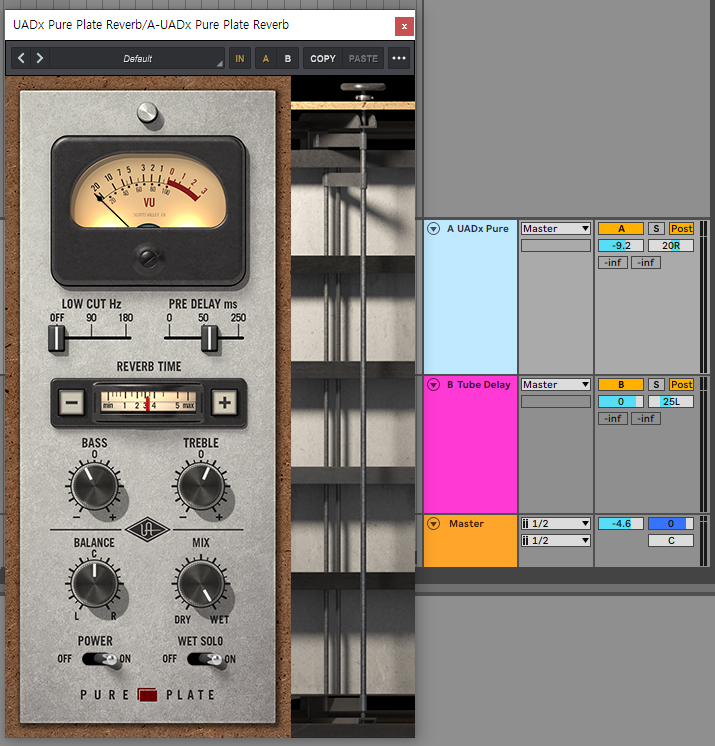Click the second -inf send on track B
Viewport: 715px width, 746px height.
646,419
